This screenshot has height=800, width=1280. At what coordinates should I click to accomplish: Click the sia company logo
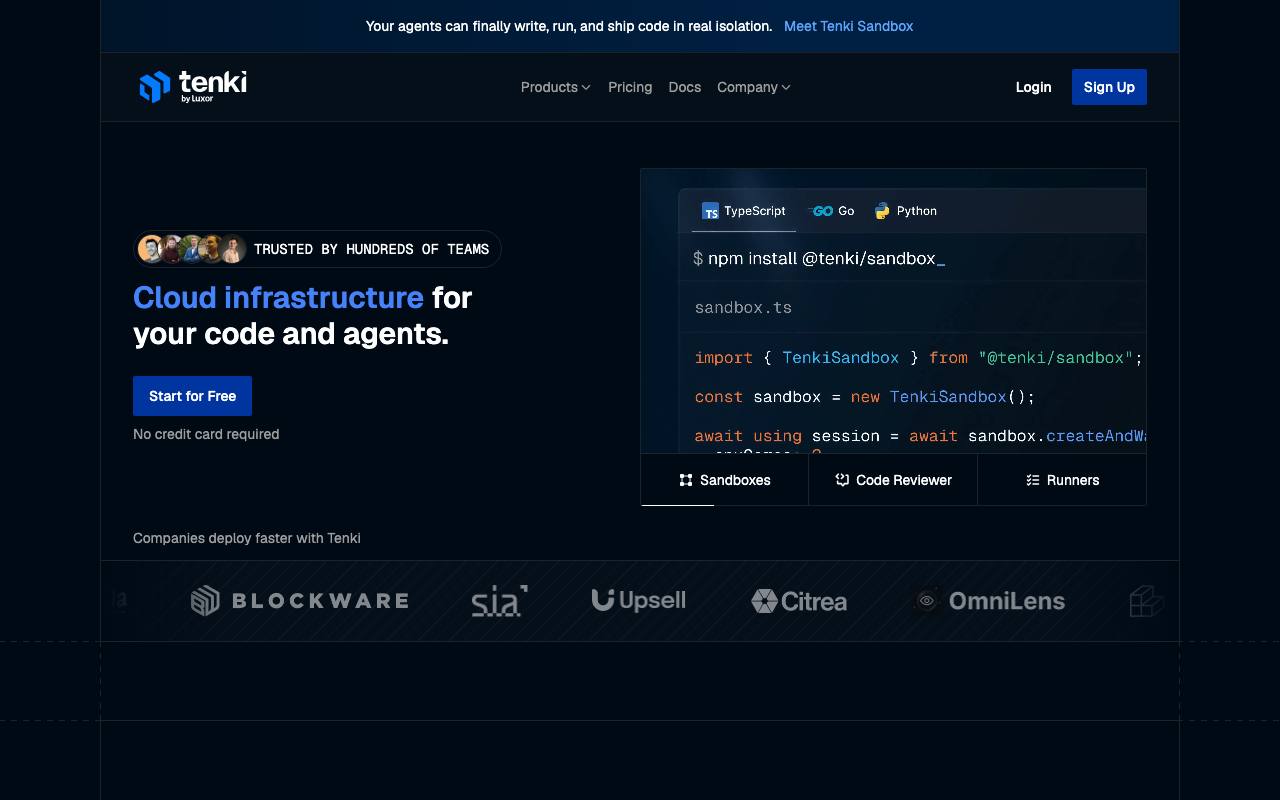point(499,601)
